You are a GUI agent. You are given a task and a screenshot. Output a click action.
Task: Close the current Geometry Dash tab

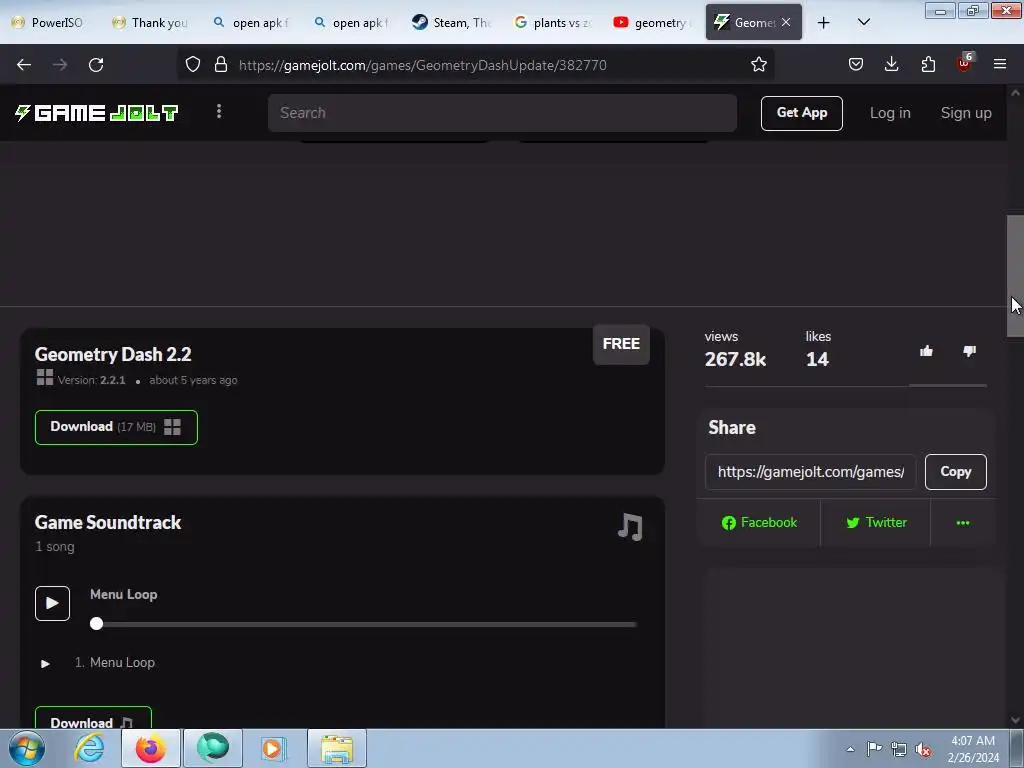click(786, 23)
